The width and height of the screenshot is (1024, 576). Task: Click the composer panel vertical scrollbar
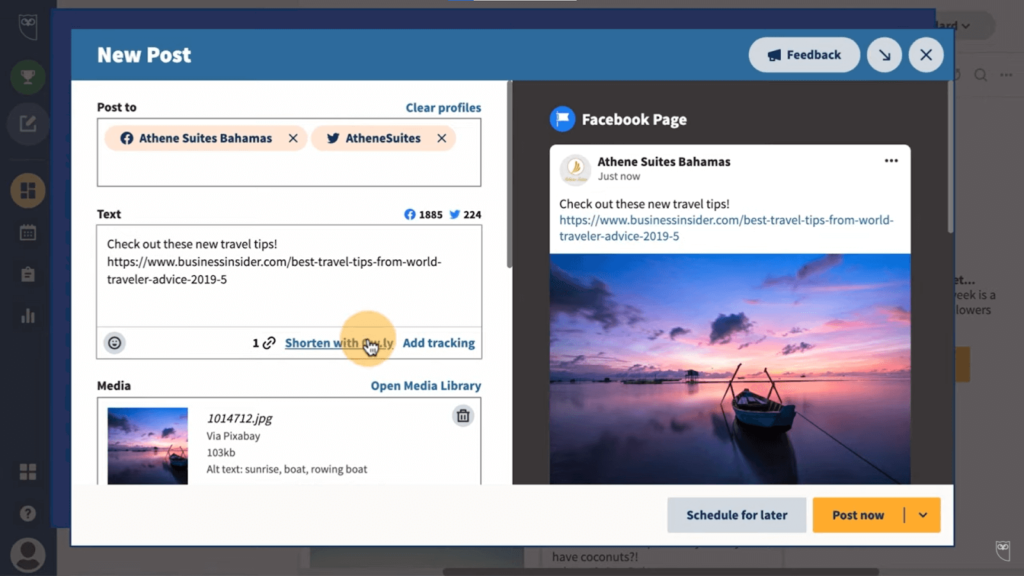click(509, 175)
